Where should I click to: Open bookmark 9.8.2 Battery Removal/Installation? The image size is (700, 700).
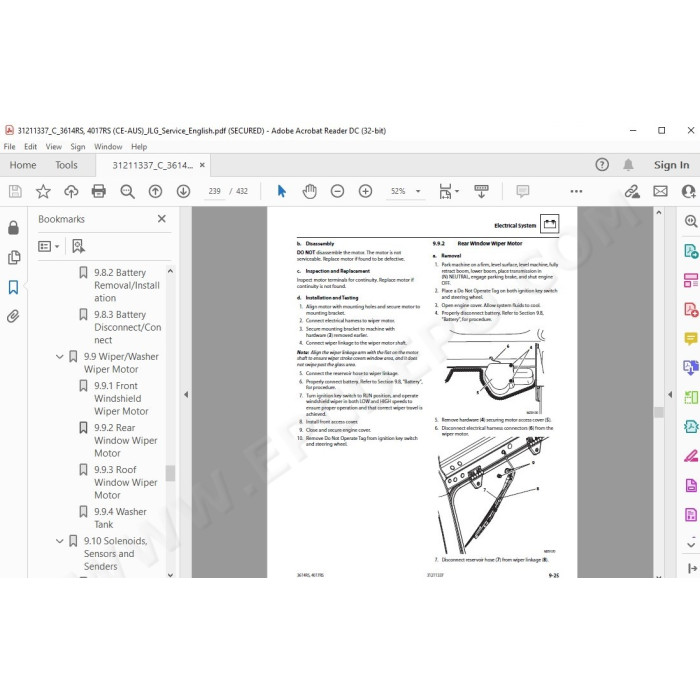(127, 285)
